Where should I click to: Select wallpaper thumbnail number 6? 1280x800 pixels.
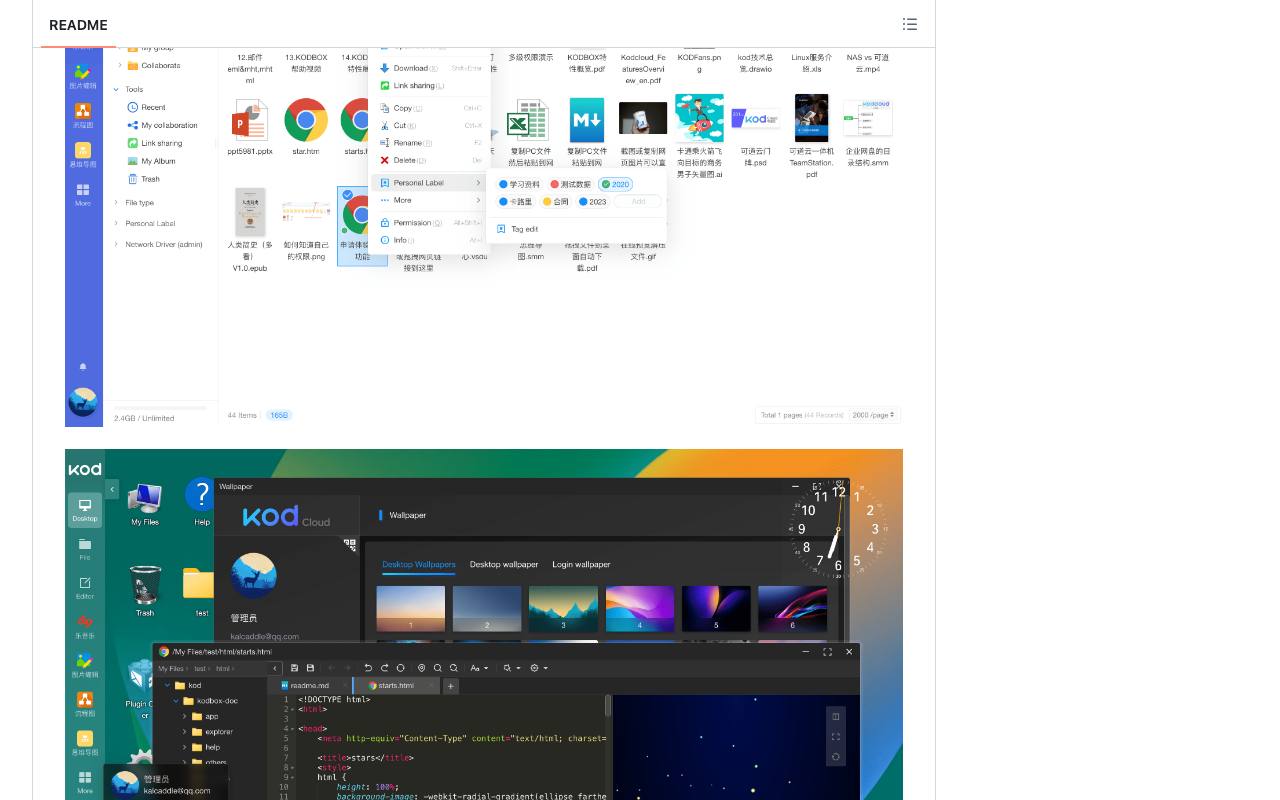[793, 609]
